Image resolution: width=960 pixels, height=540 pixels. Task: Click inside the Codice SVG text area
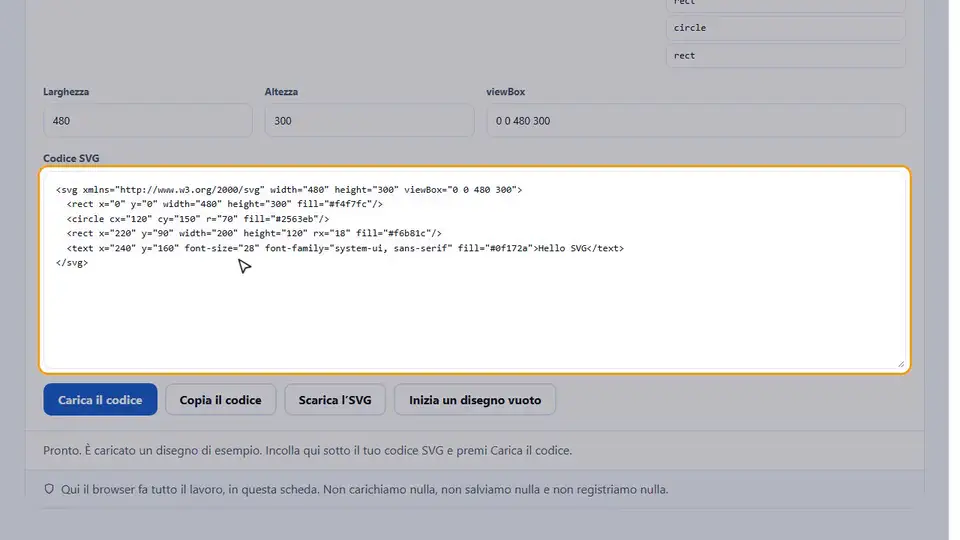[474, 270]
